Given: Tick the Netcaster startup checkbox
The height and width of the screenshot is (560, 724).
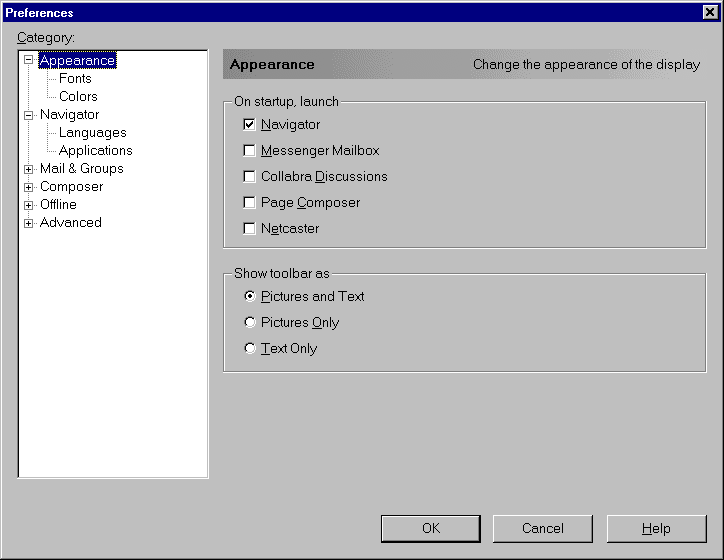Looking at the screenshot, I should (250, 229).
